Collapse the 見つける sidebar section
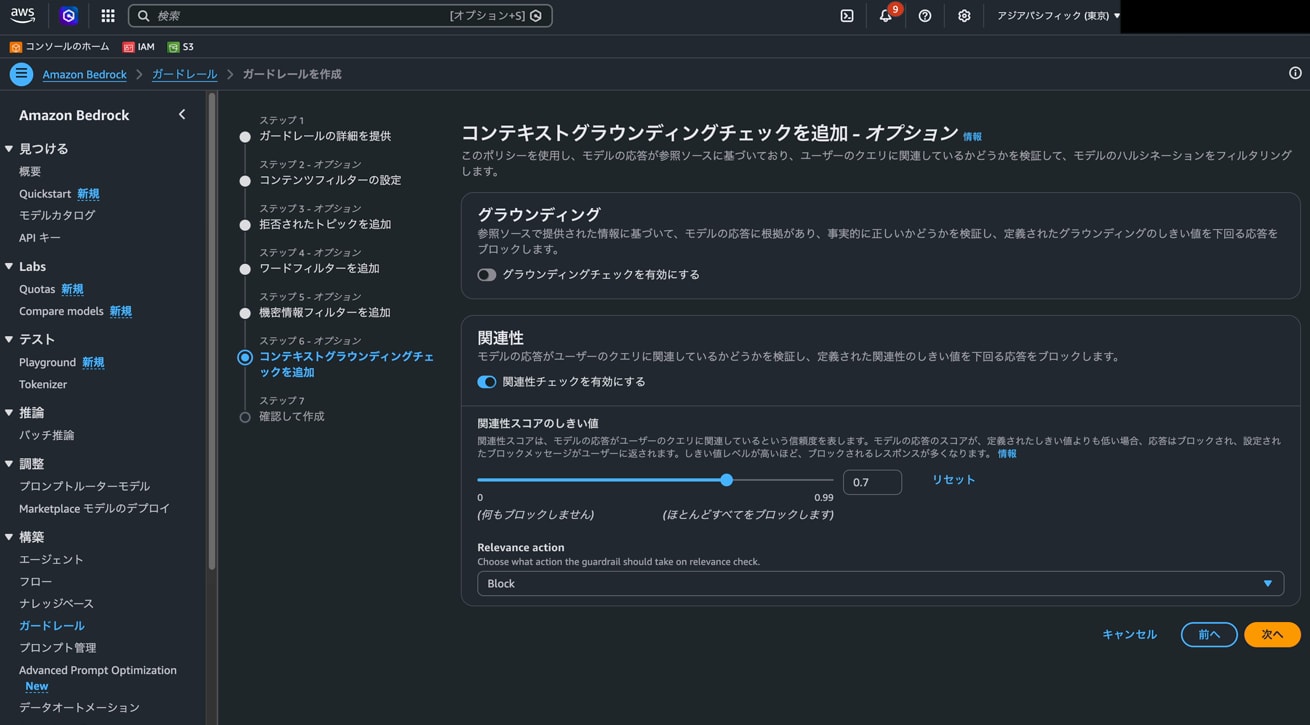The width and height of the screenshot is (1310, 725). (x=9, y=149)
